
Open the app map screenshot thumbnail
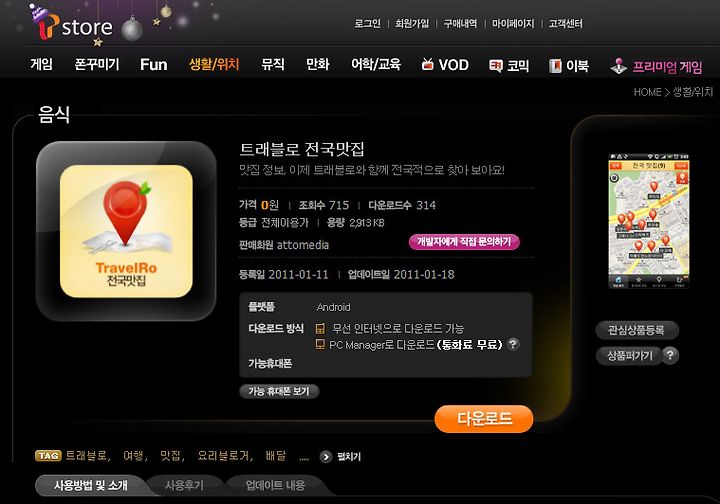(648, 221)
